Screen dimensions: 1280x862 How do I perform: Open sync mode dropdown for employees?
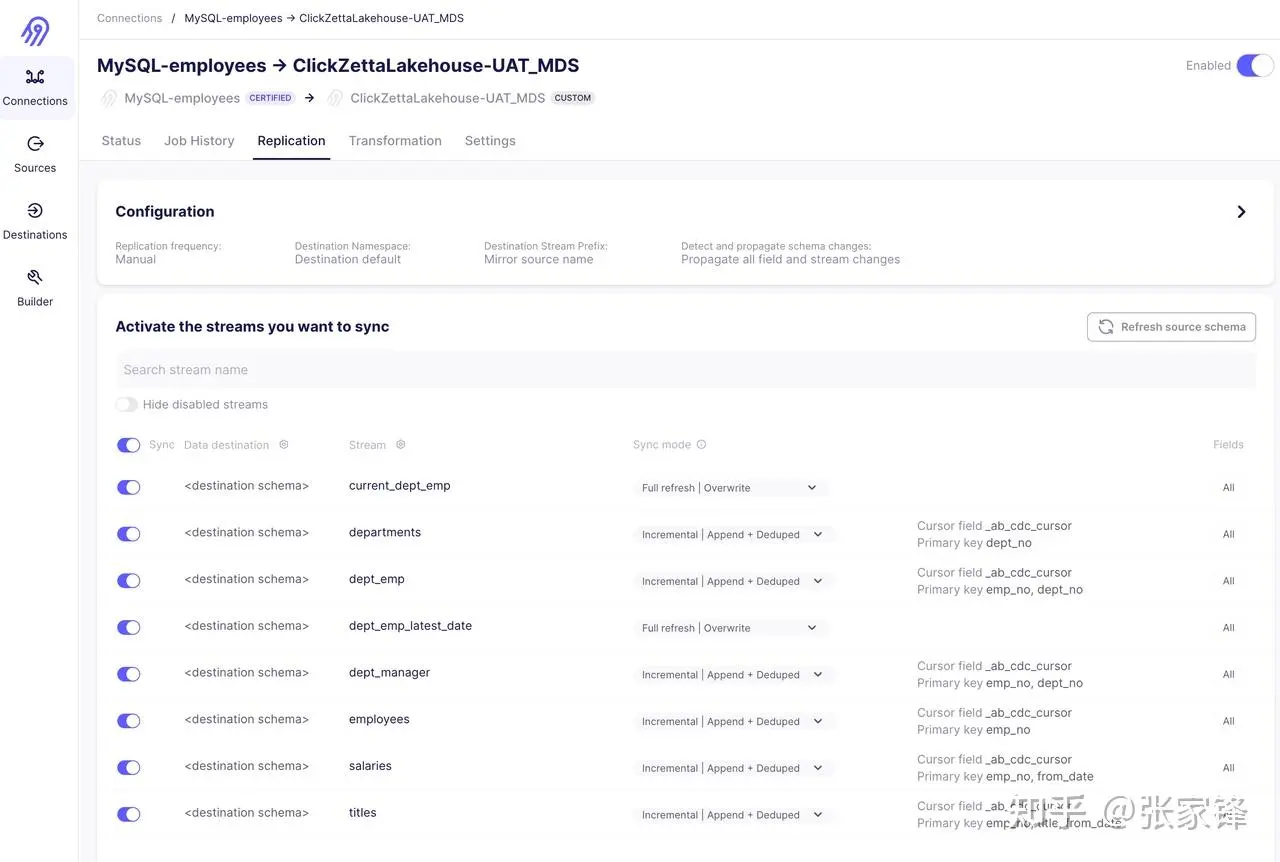pyautogui.click(x=734, y=722)
